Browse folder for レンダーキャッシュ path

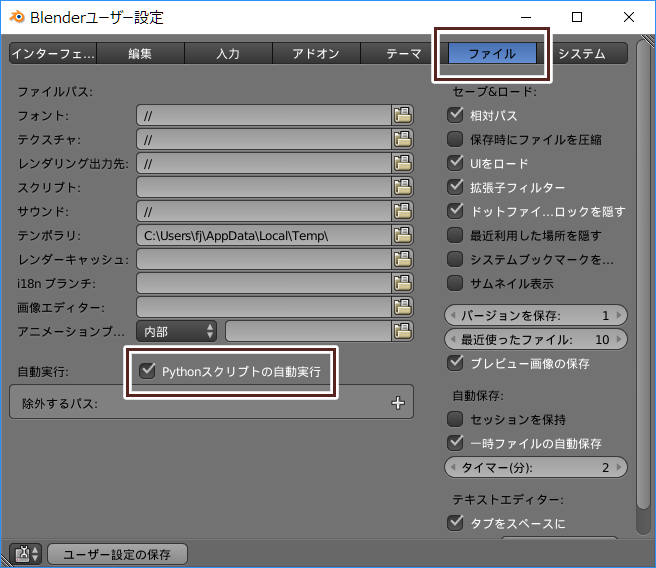[x=403, y=259]
